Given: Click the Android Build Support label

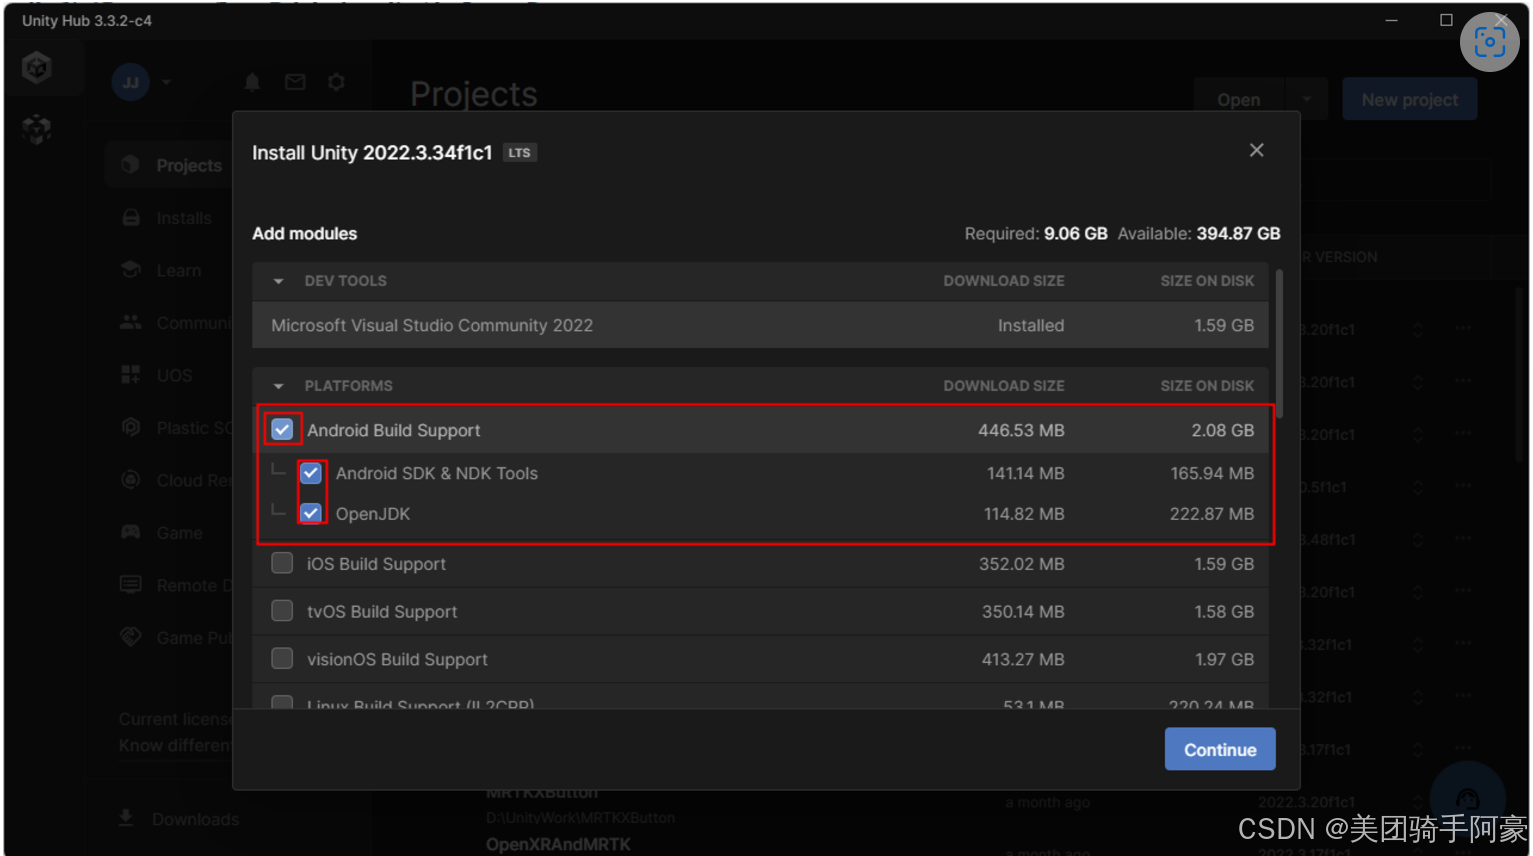Looking at the screenshot, I should (x=394, y=430).
